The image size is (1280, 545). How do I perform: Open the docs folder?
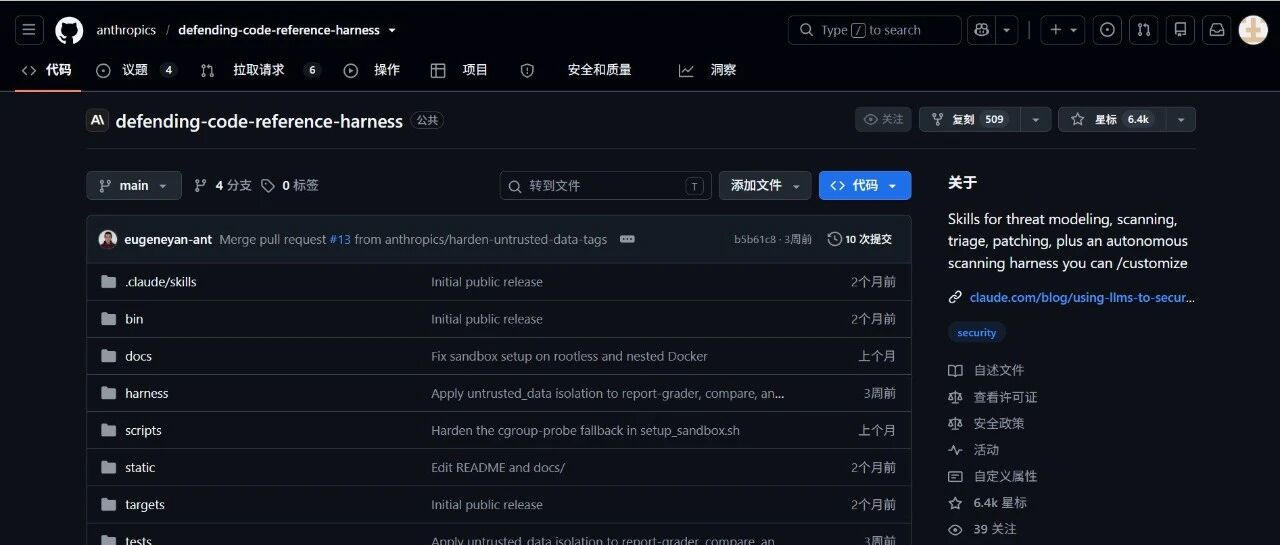(x=138, y=356)
